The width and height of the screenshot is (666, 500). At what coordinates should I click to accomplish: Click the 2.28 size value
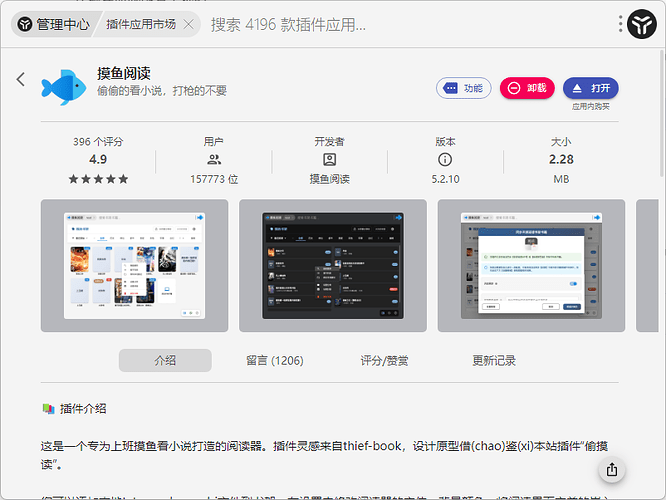point(561,159)
